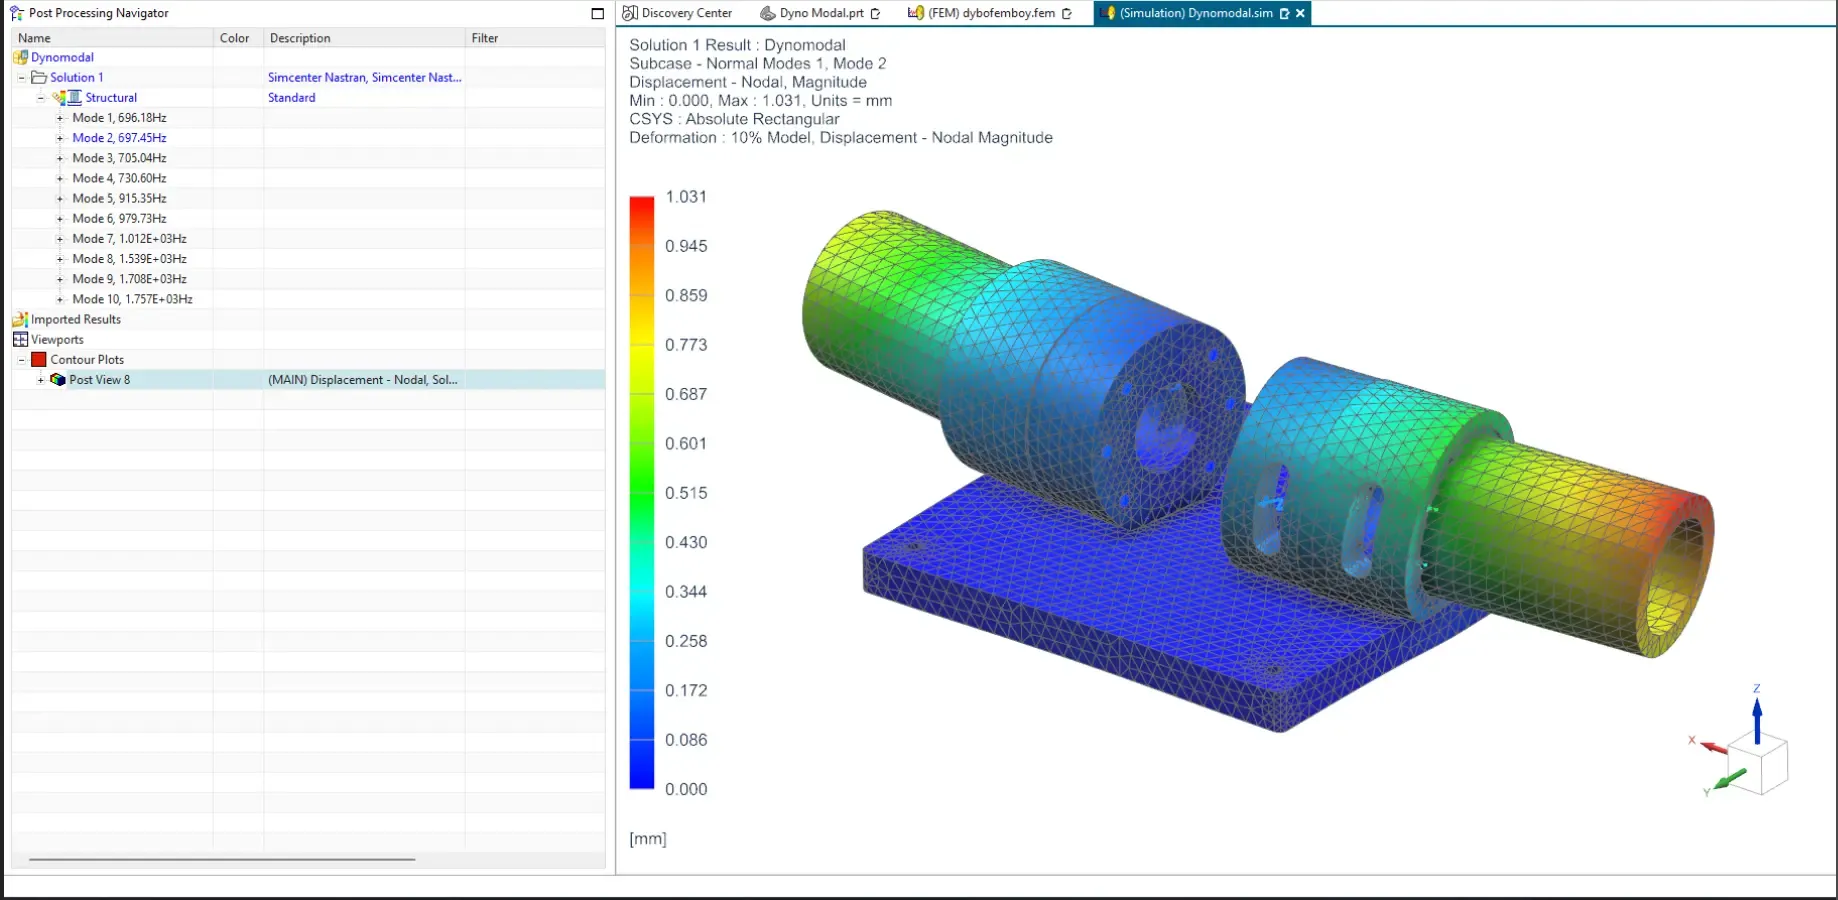Click the navigator horizontal scrollbar

click(222, 859)
